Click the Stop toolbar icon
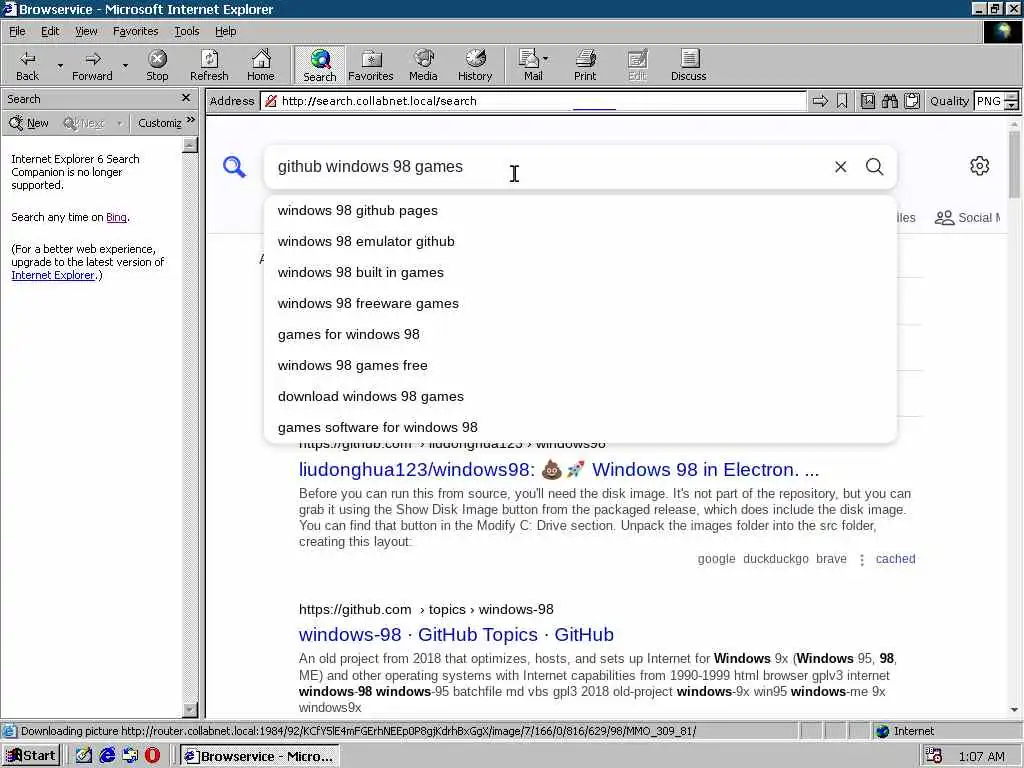Screen dimensions: 1024x768 157,65
